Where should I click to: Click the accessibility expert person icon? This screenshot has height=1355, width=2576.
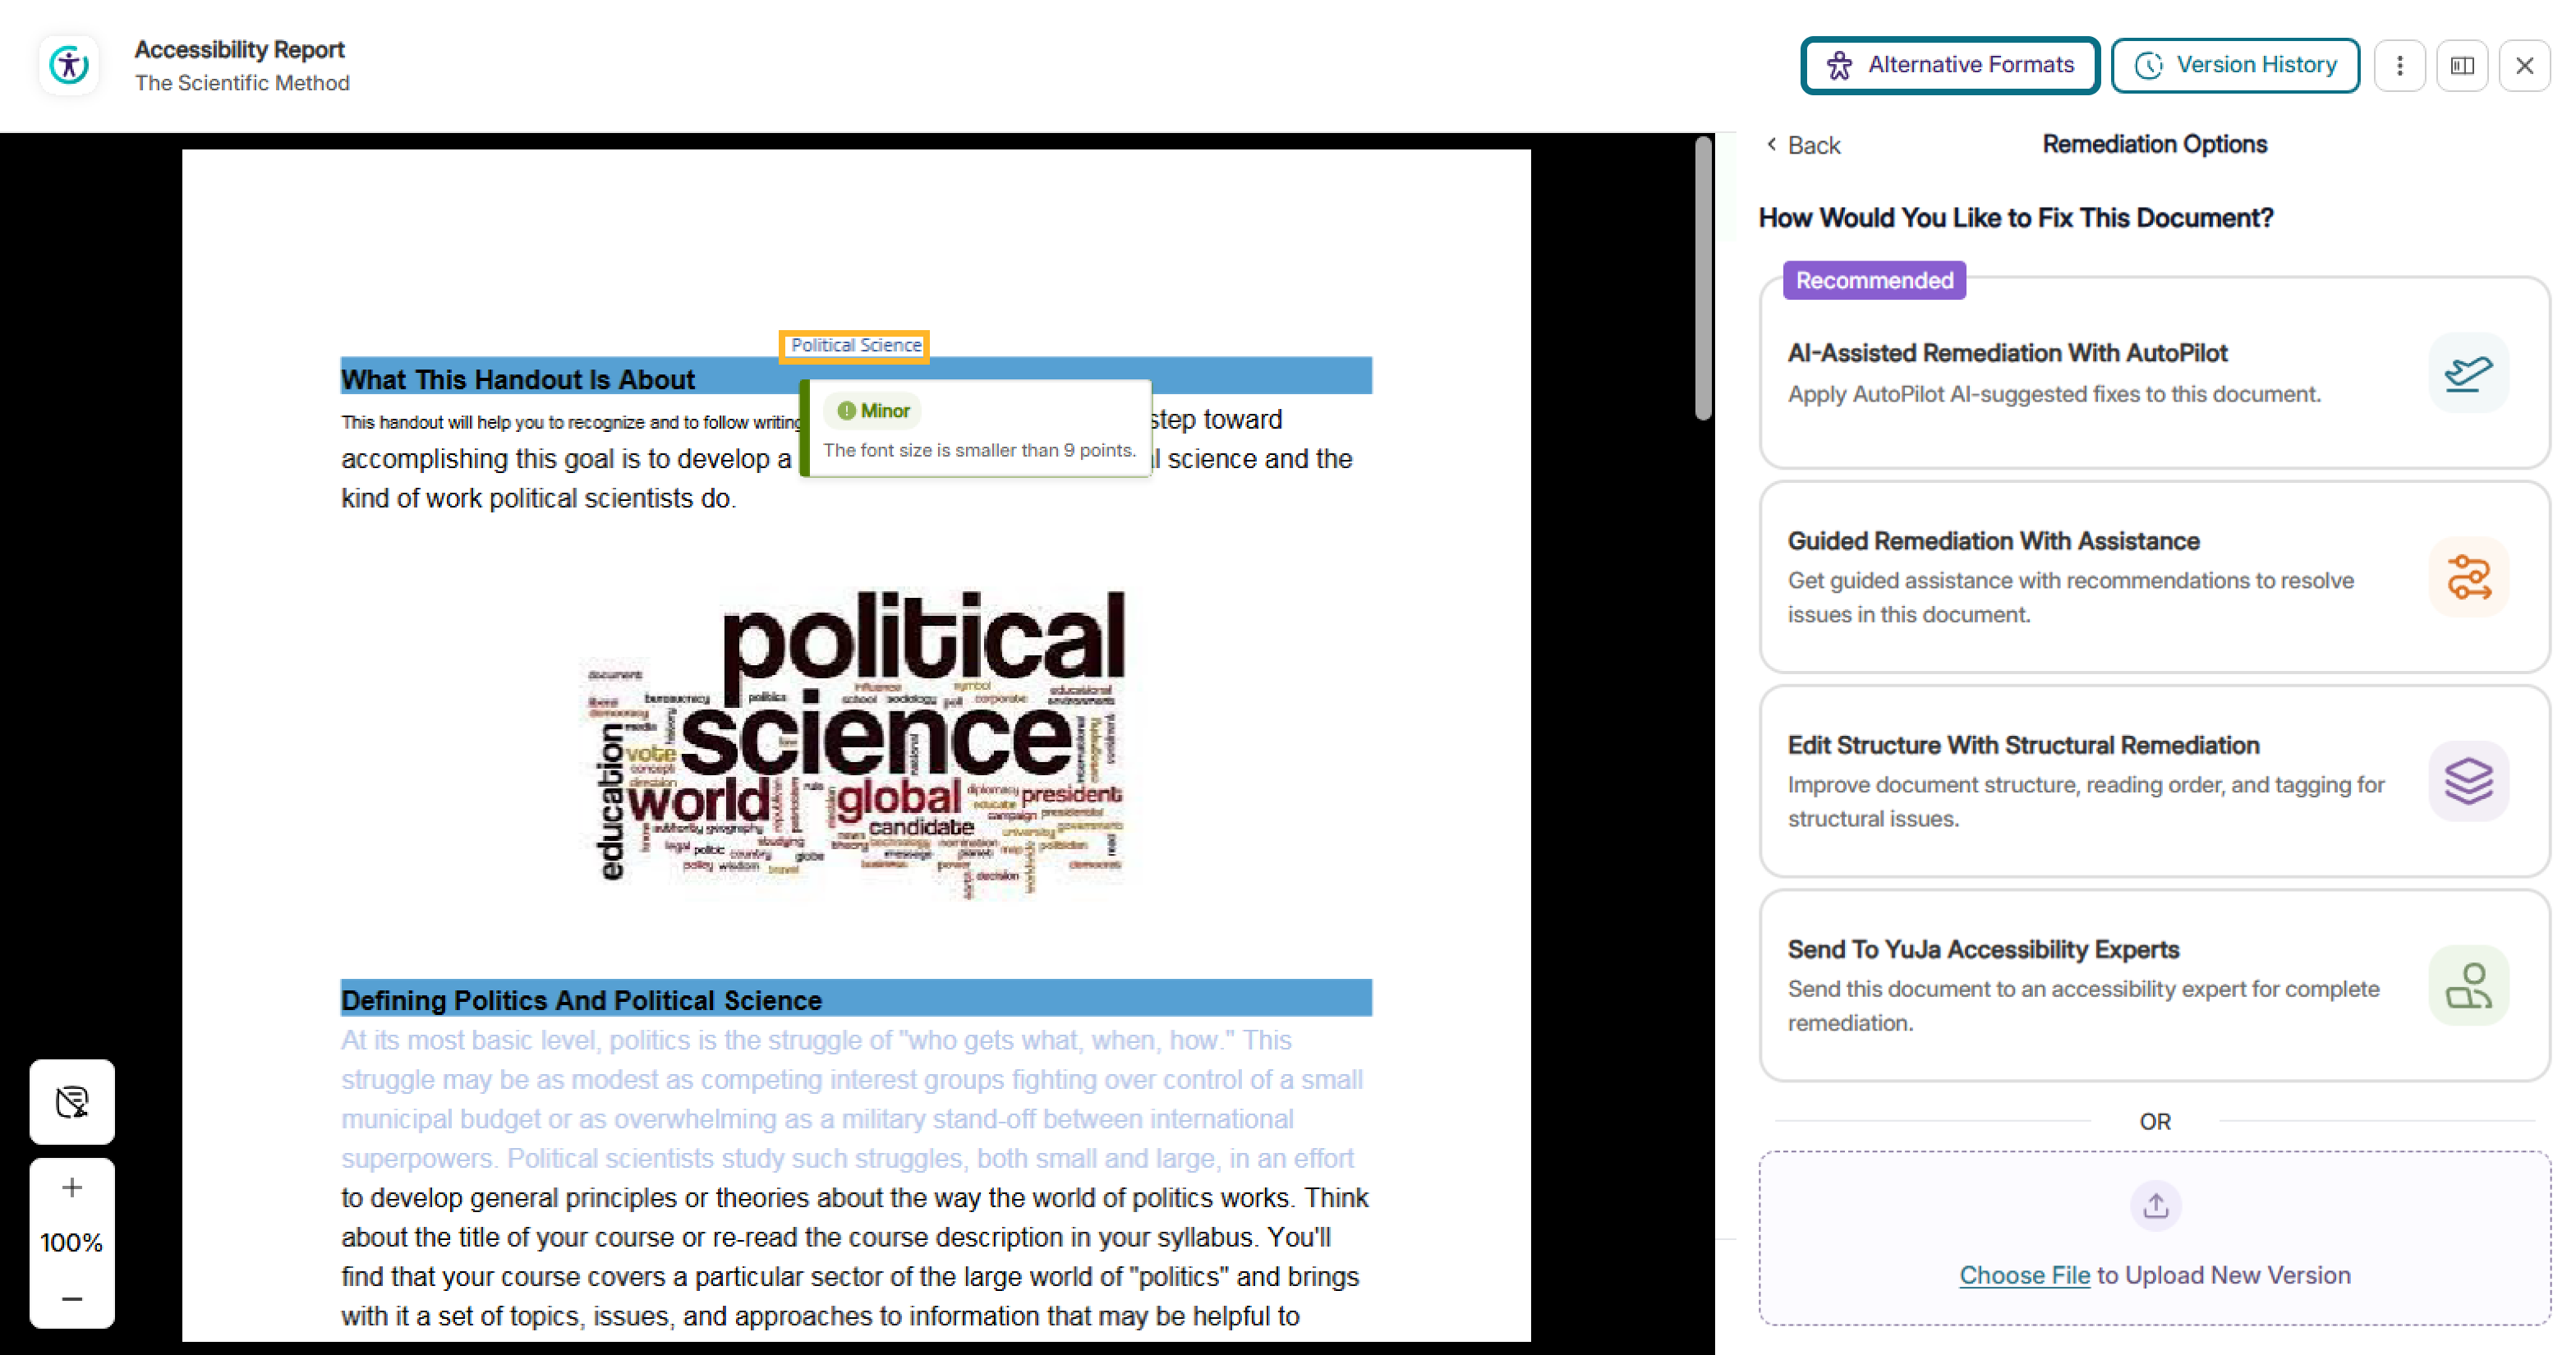click(2468, 985)
